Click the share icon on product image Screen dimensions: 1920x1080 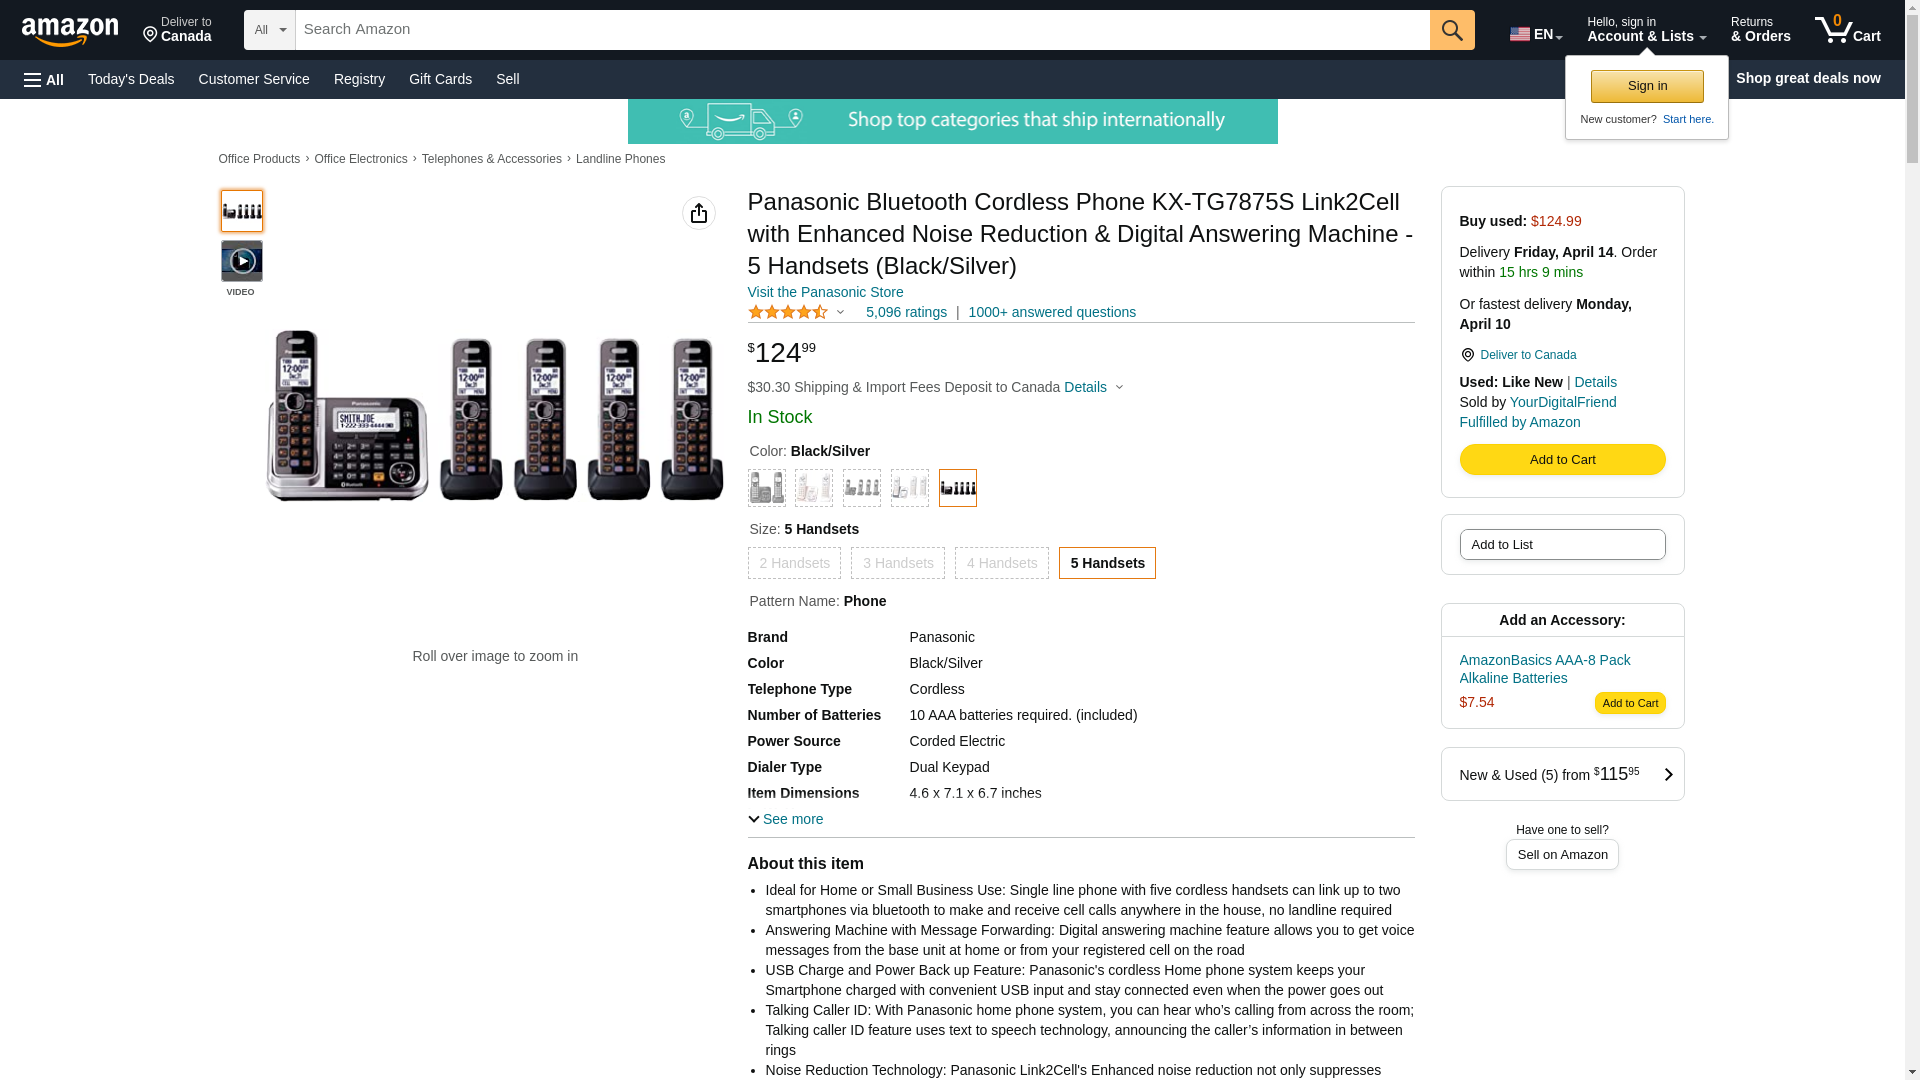click(x=699, y=213)
